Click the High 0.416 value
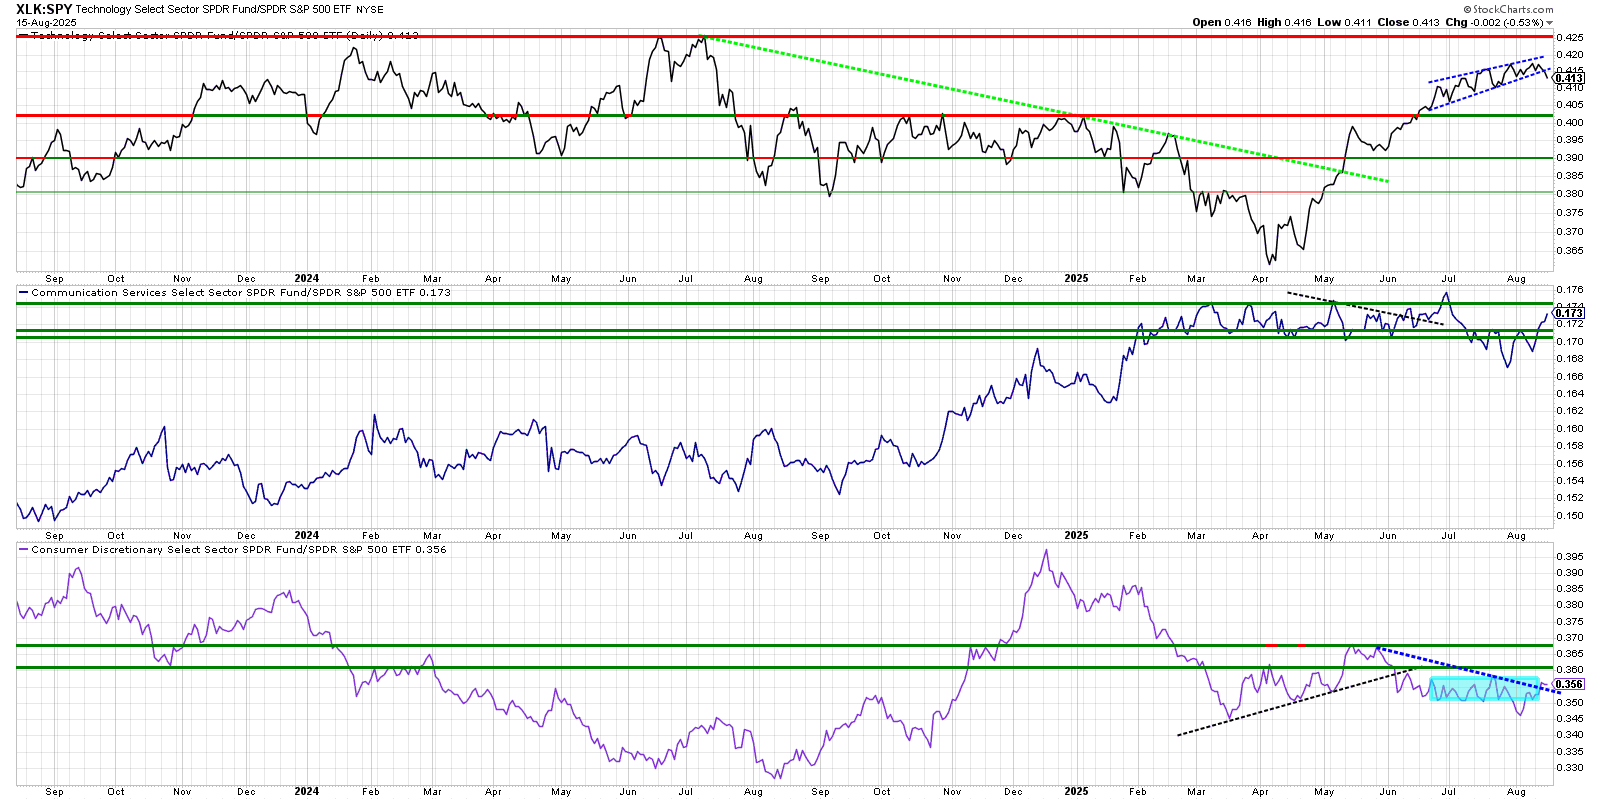 coord(1284,22)
